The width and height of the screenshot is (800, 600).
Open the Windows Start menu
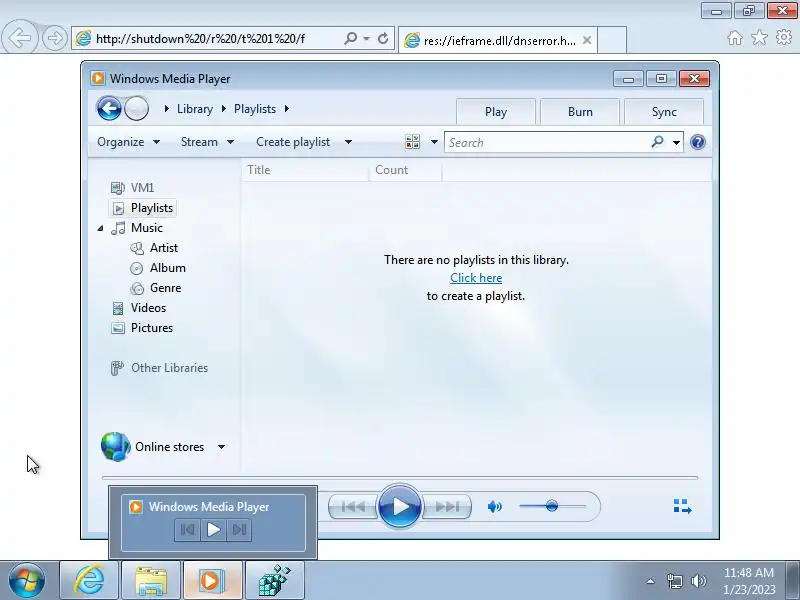[27, 580]
